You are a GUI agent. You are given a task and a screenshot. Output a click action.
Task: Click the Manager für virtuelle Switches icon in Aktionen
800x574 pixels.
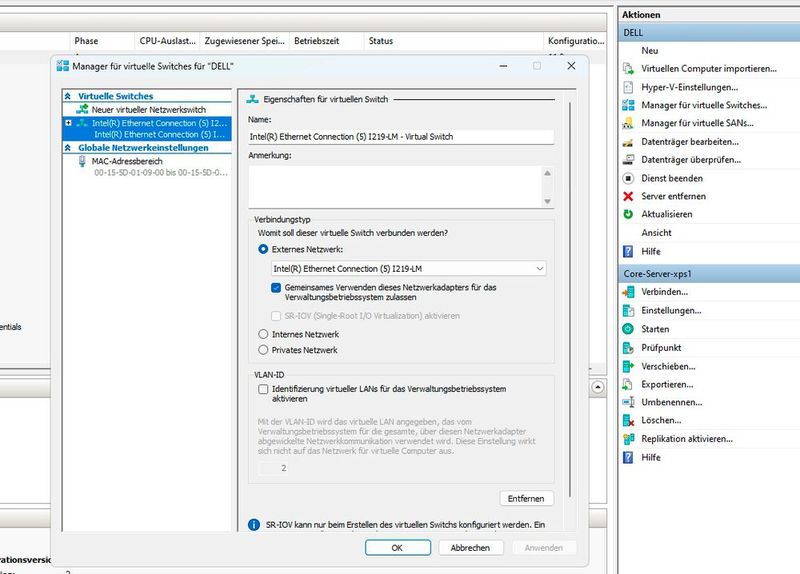tap(628, 105)
